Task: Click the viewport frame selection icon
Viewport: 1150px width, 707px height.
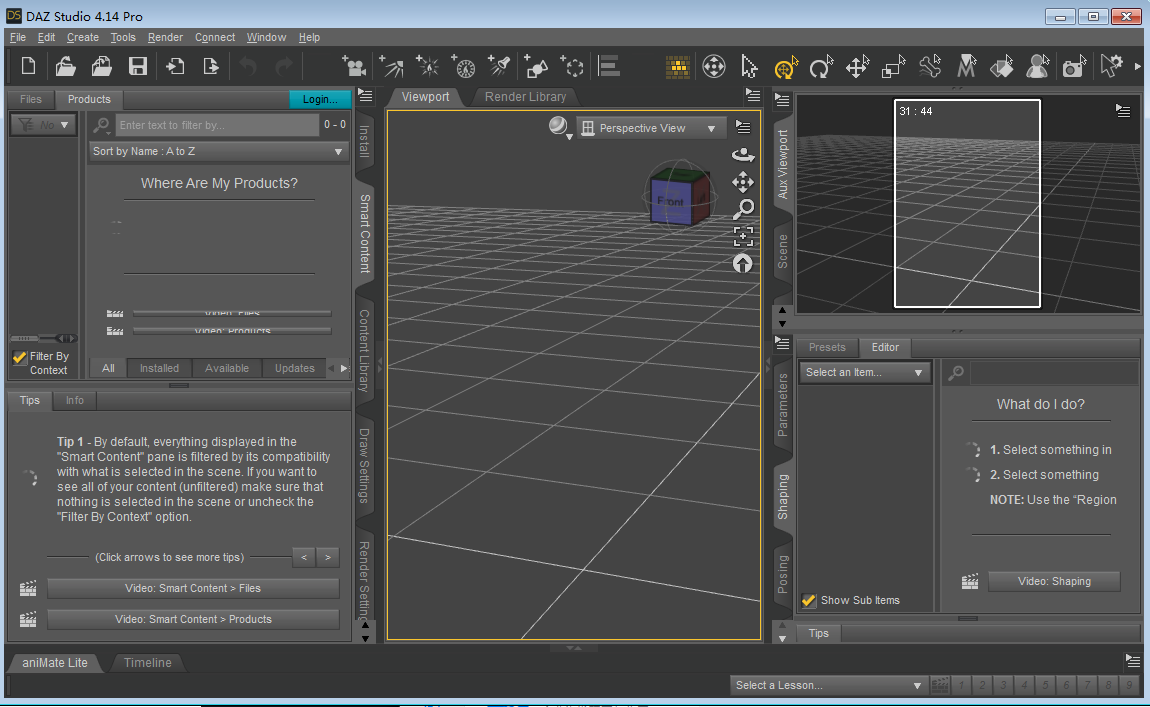Action: click(x=743, y=236)
